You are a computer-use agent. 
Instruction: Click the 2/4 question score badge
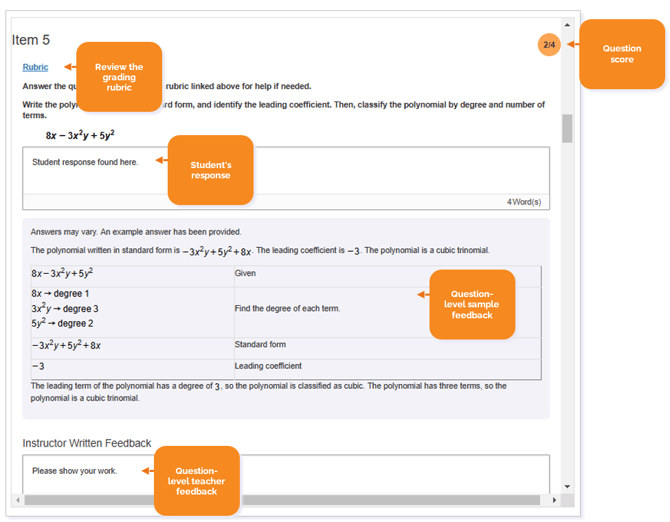click(548, 45)
